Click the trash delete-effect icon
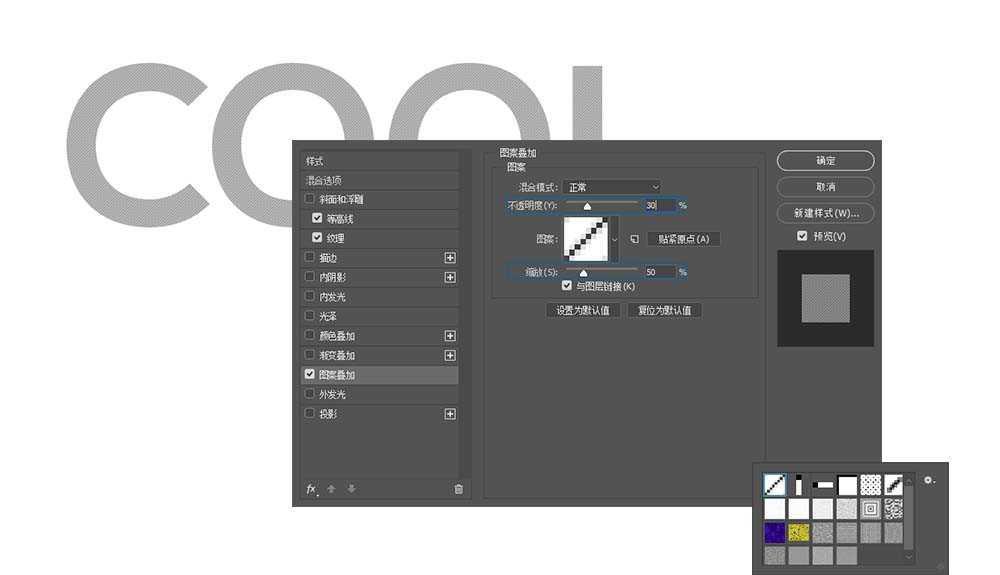Image resolution: width=1000 pixels, height=575 pixels. pos(458,489)
